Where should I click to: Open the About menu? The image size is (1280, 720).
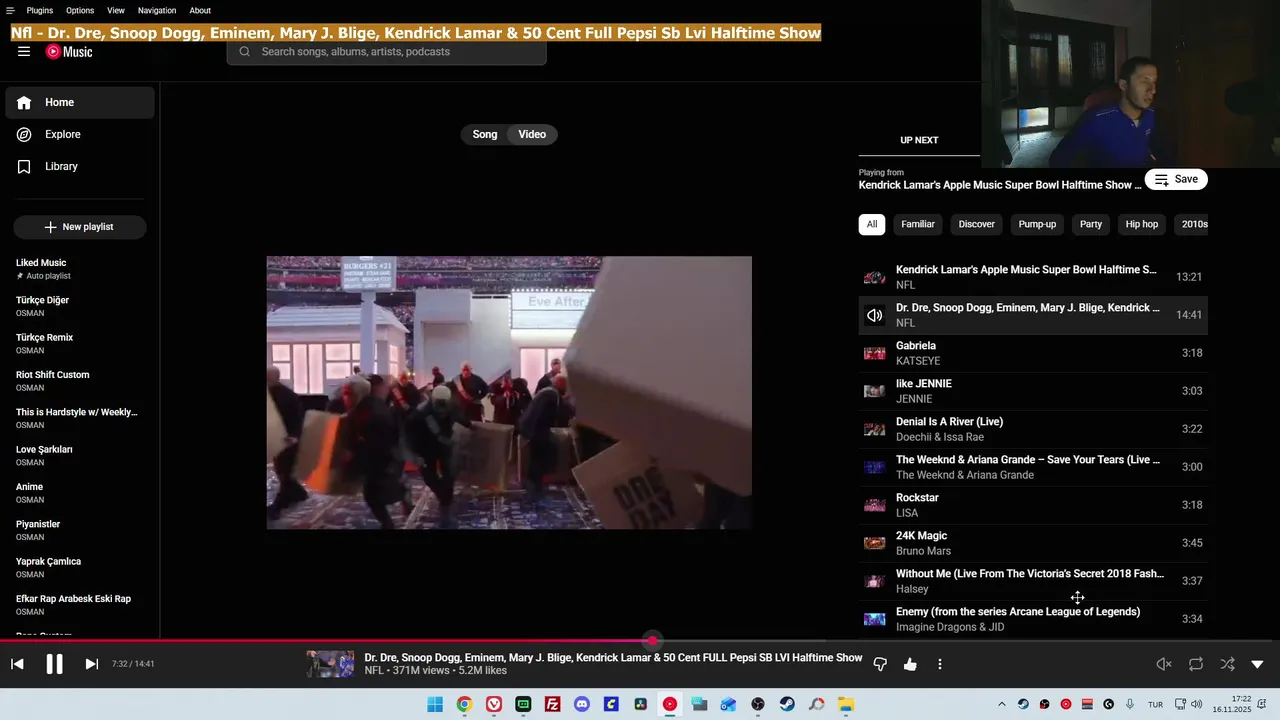click(x=200, y=10)
